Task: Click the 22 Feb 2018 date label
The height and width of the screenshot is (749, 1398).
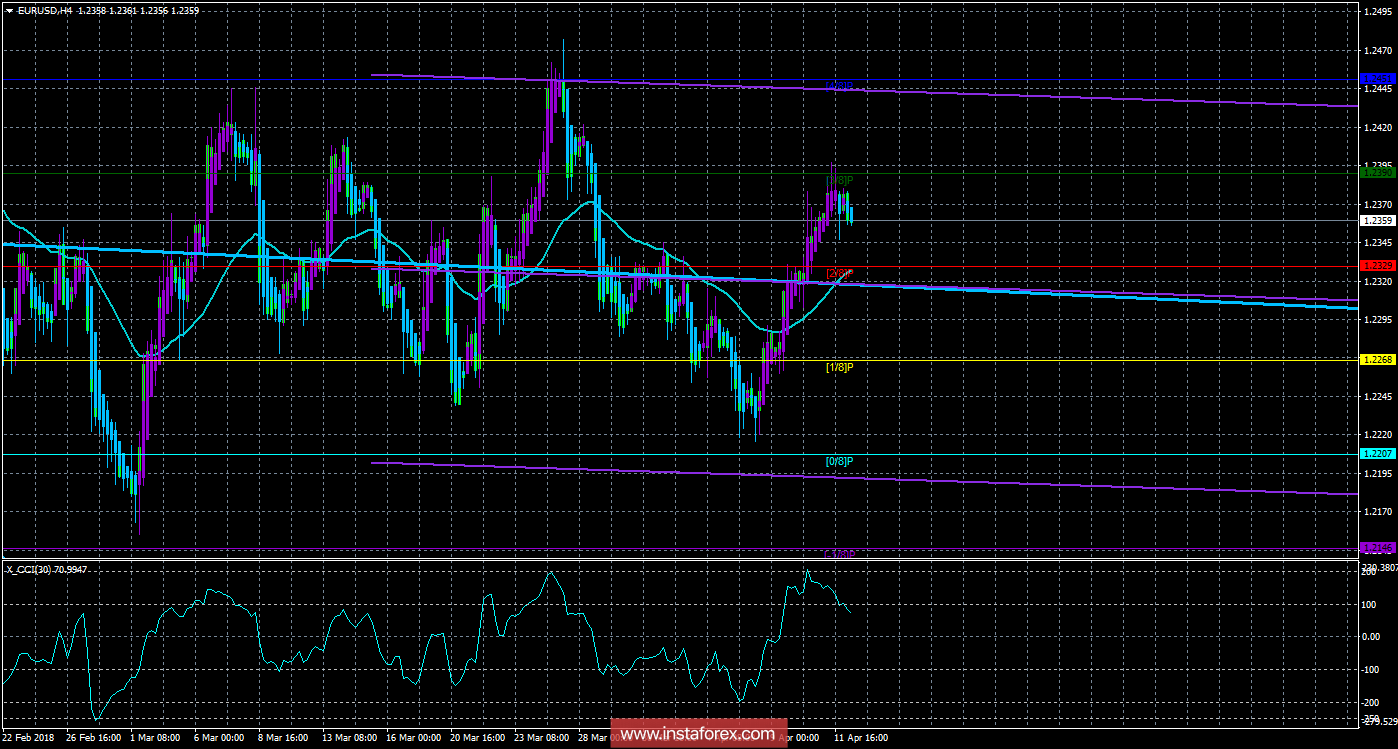Action: click(x=29, y=737)
